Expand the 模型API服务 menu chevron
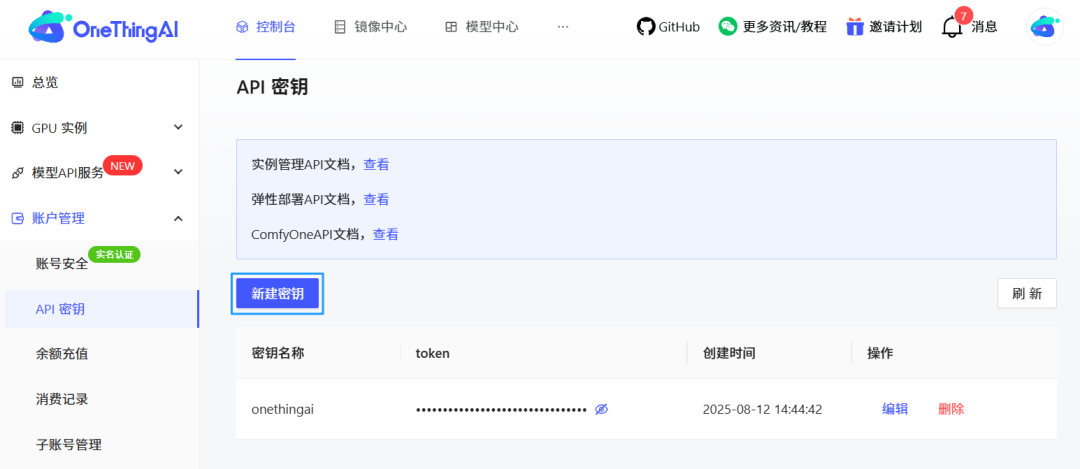This screenshot has width=1080, height=469. coord(178,172)
